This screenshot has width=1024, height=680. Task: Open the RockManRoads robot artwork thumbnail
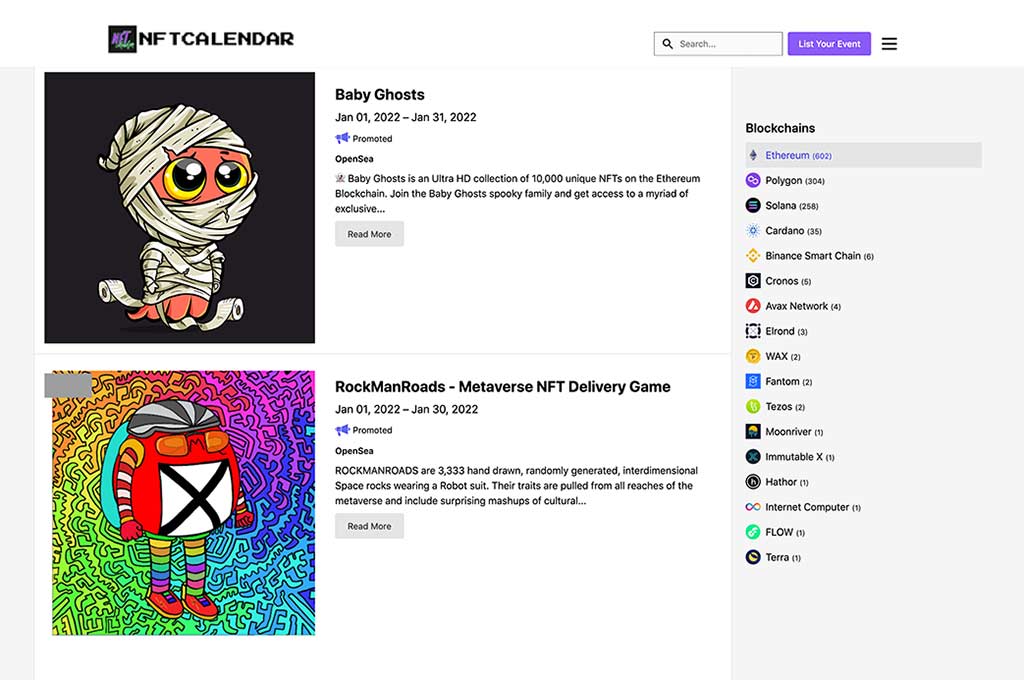pyautogui.click(x=183, y=503)
